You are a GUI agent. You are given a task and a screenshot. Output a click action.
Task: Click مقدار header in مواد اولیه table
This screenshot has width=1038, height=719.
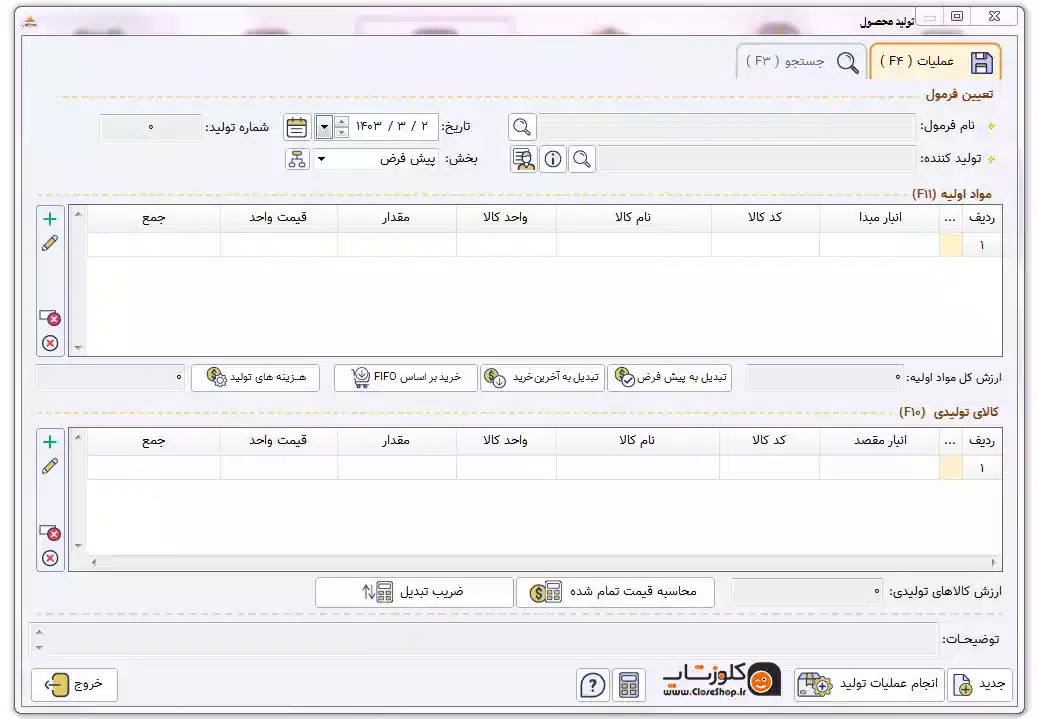tap(397, 217)
